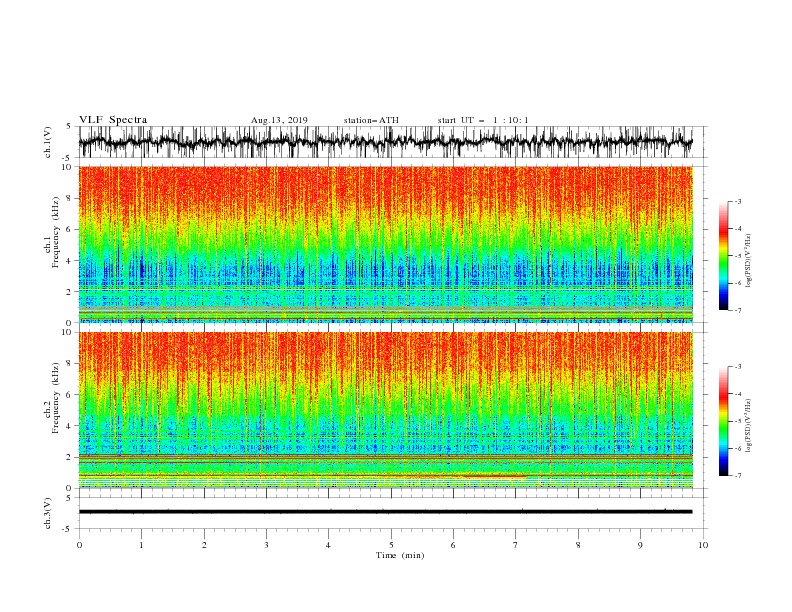
Task: Click the "-3" label on ch.2 color bar
Action: tap(737, 367)
